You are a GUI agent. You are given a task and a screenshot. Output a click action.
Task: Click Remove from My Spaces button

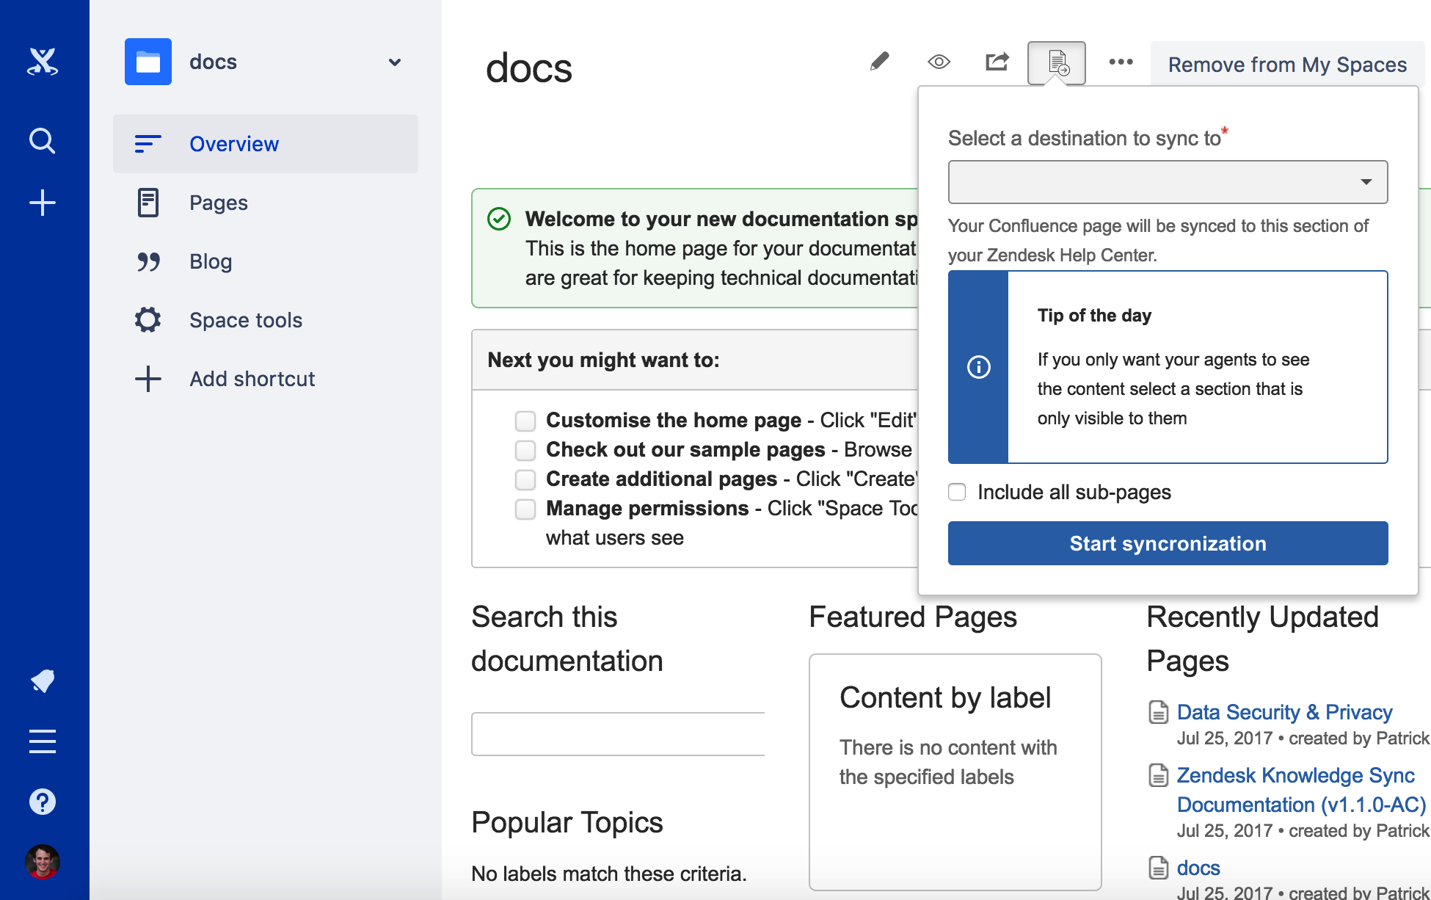coord(1287,64)
